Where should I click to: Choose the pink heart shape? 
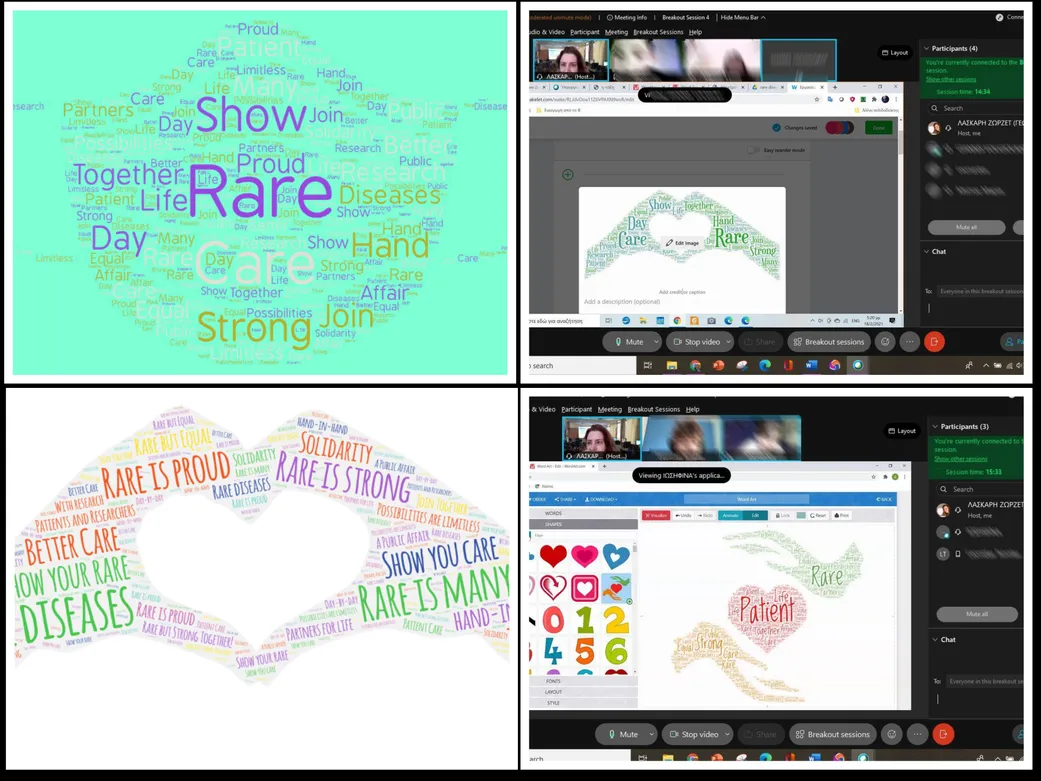click(x=585, y=556)
